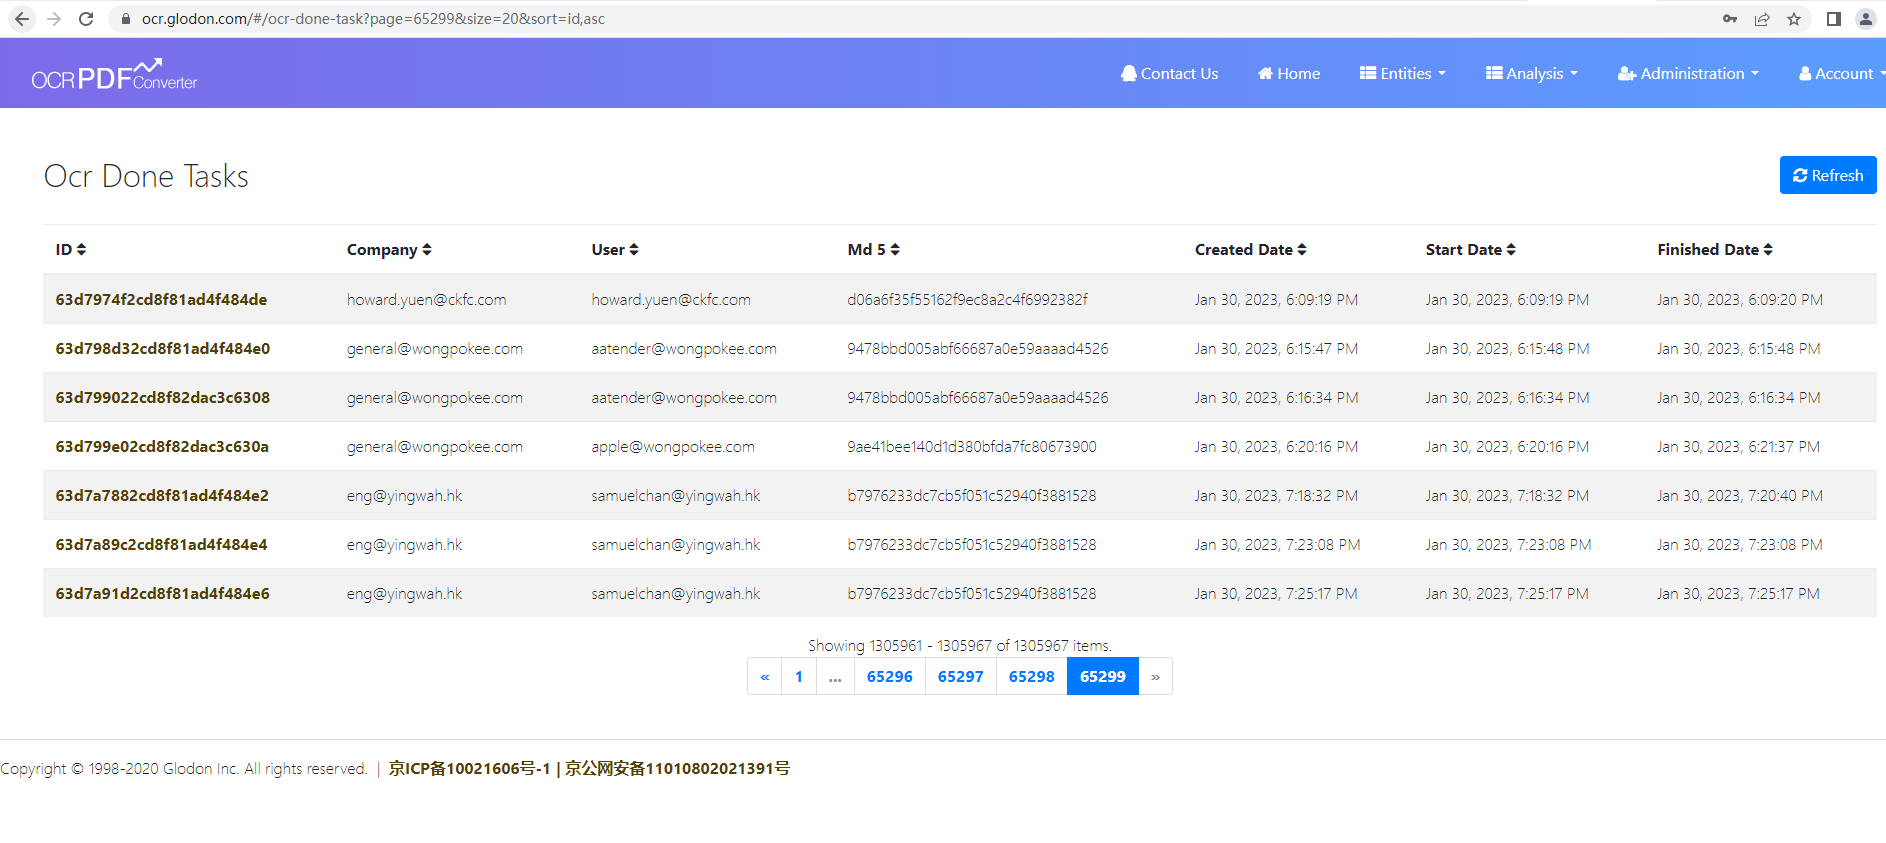Click the public security record footer link
Screen dimensions: 1886x843
(677, 768)
